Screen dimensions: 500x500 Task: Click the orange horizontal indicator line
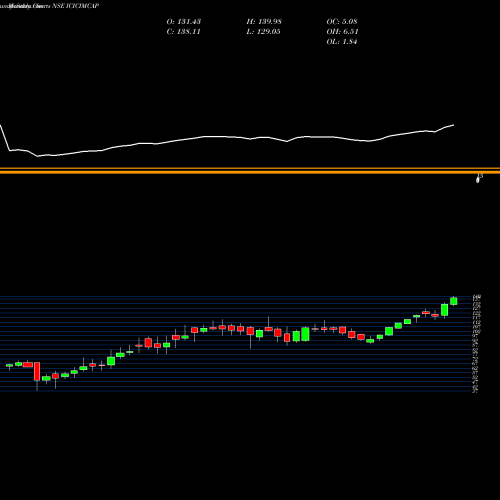pyautogui.click(x=250, y=171)
